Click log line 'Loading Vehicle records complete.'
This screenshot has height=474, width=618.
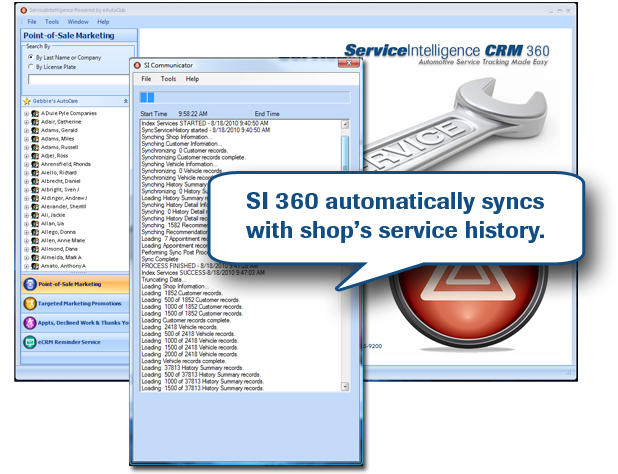click(184, 361)
